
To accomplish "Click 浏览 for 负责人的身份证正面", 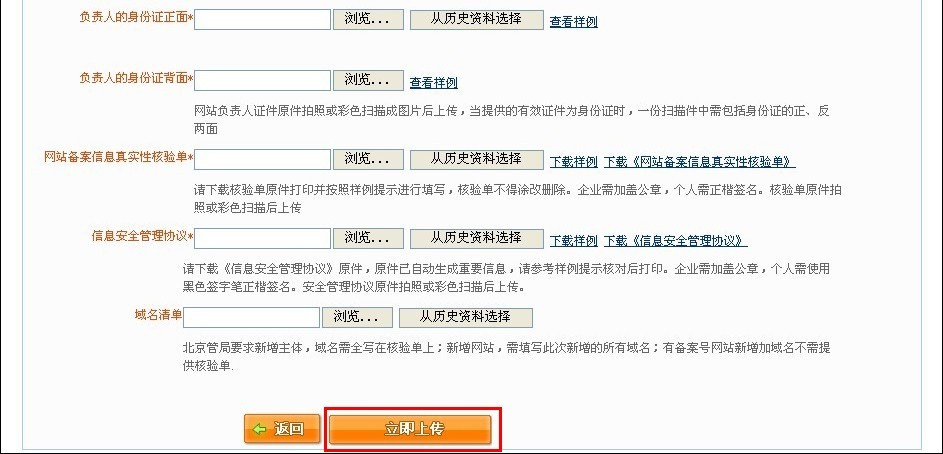I will click(367, 20).
